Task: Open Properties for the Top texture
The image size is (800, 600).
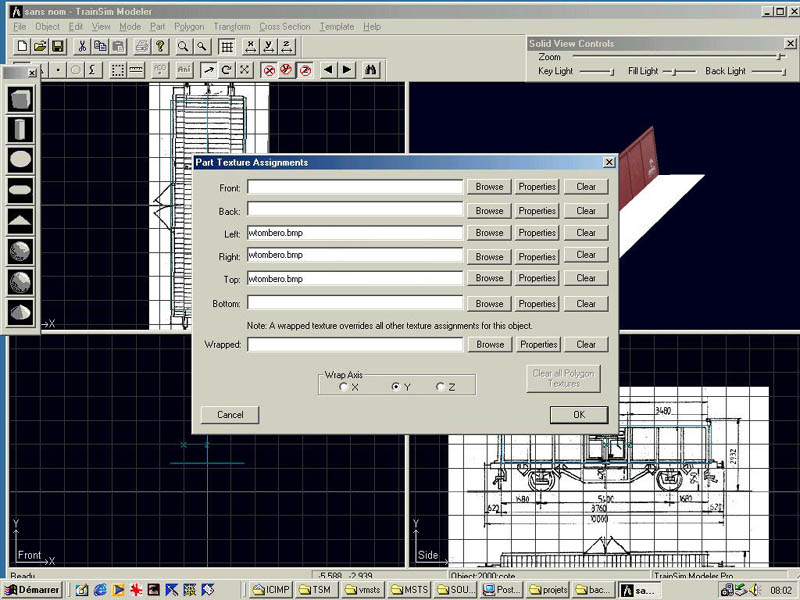Action: pyautogui.click(x=537, y=279)
